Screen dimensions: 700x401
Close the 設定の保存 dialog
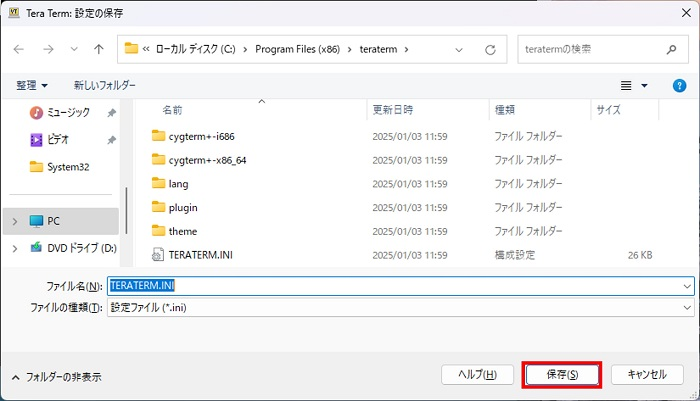coord(686,13)
